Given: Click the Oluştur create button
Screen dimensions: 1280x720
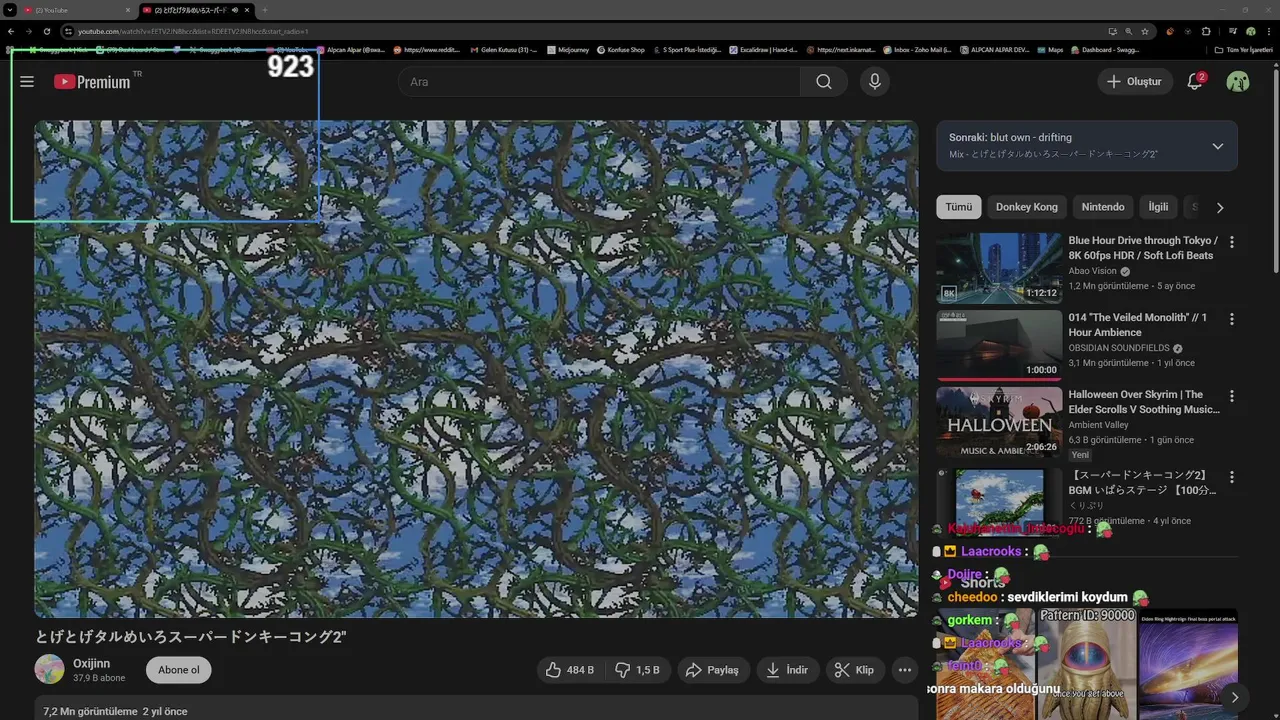Looking at the screenshot, I should click(1135, 82).
